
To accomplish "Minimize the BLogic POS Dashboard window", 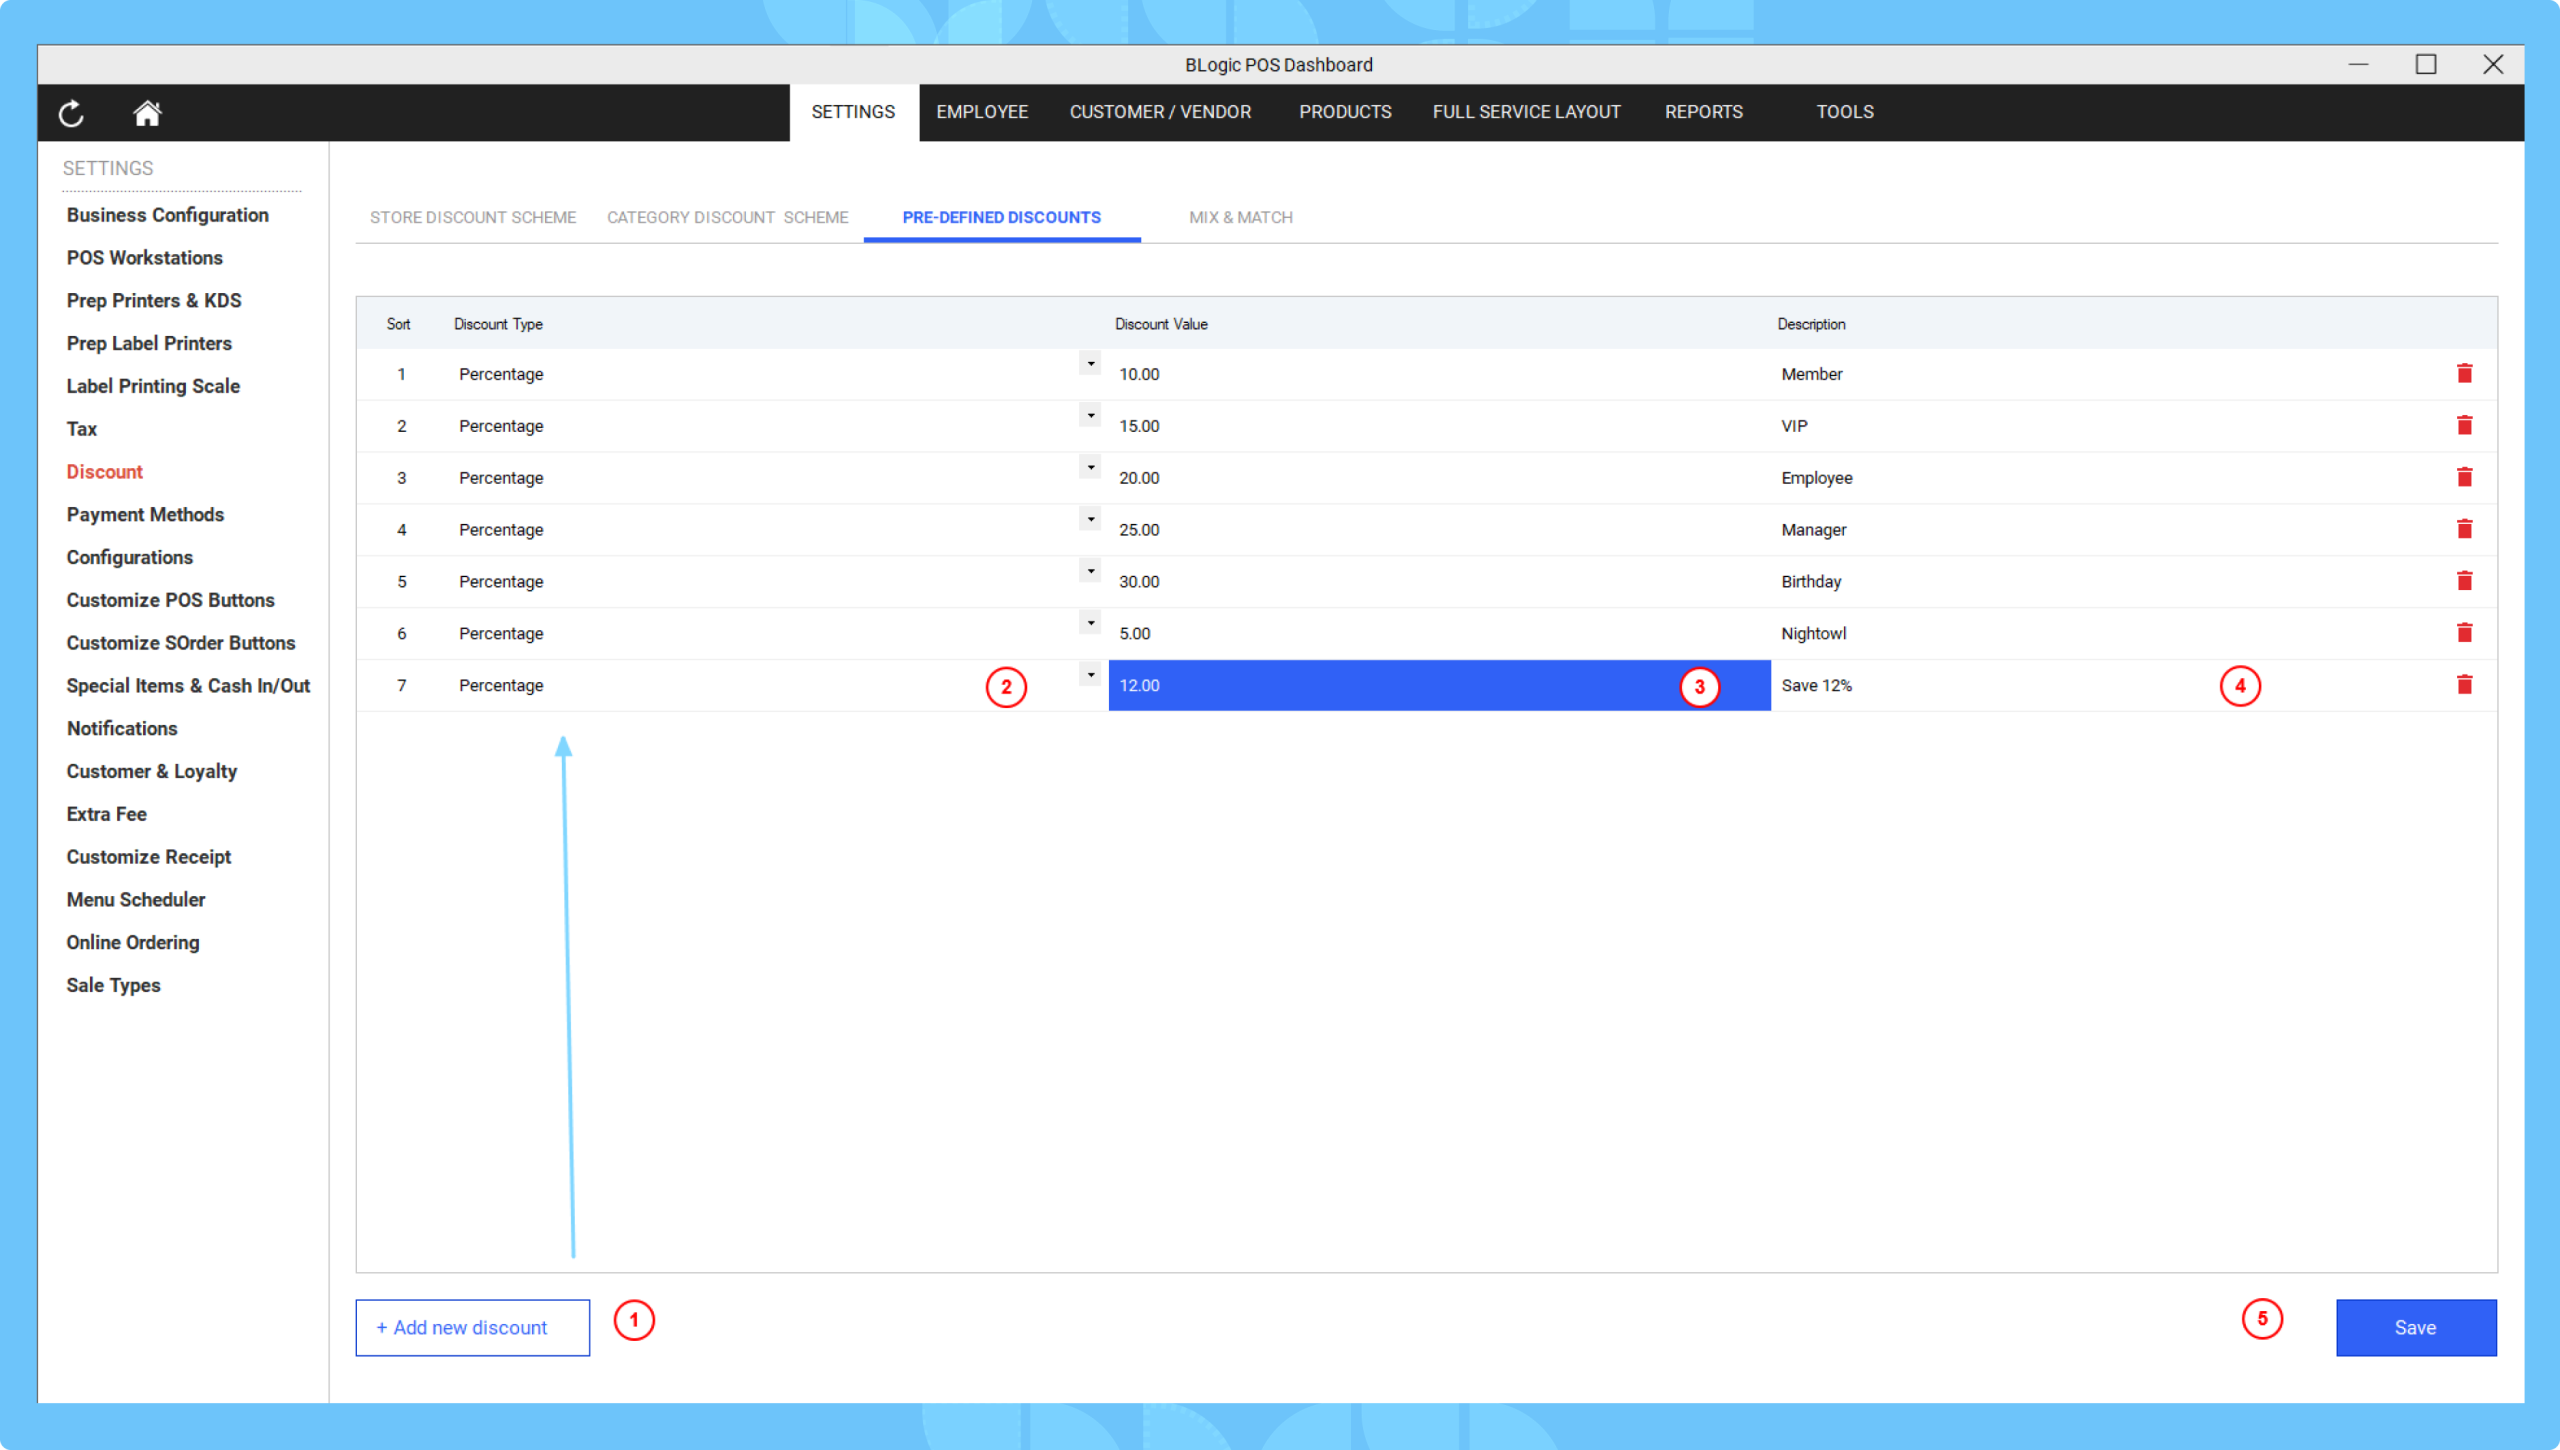I will [2359, 64].
